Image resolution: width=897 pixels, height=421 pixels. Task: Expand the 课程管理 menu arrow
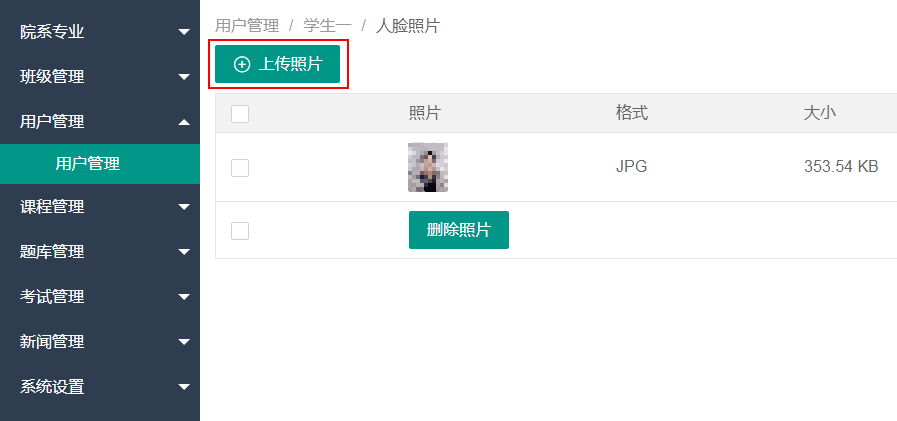point(184,207)
